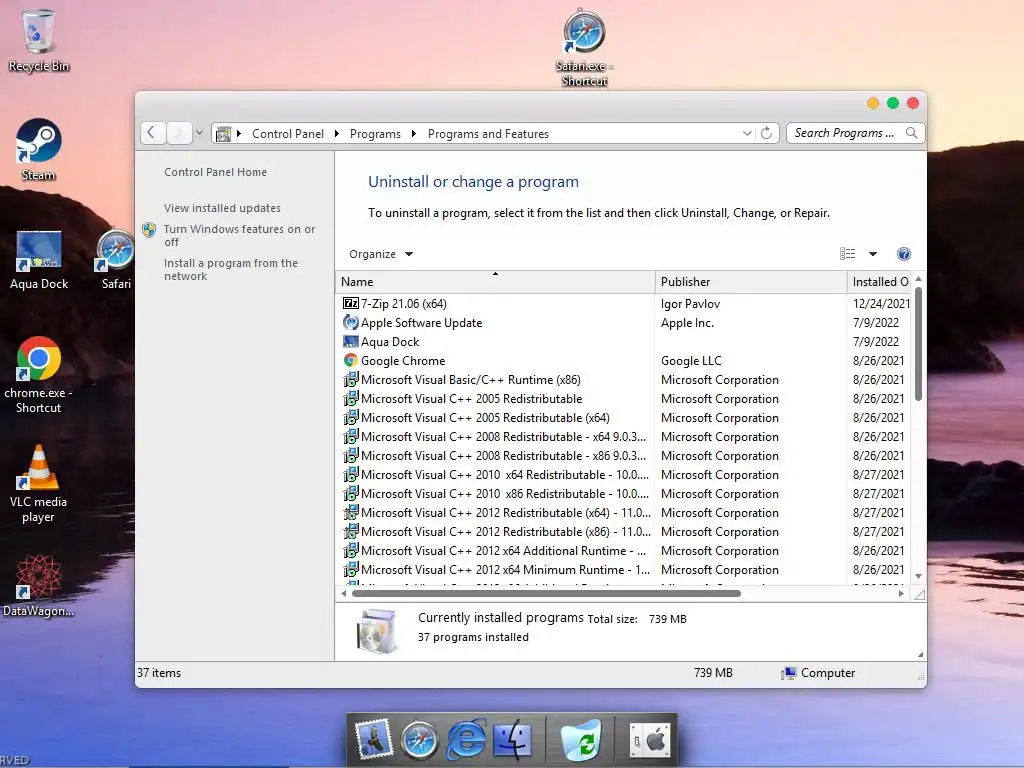Screen dimensions: 1024x768
Task: Sort by the Name column header
Action: point(495,282)
